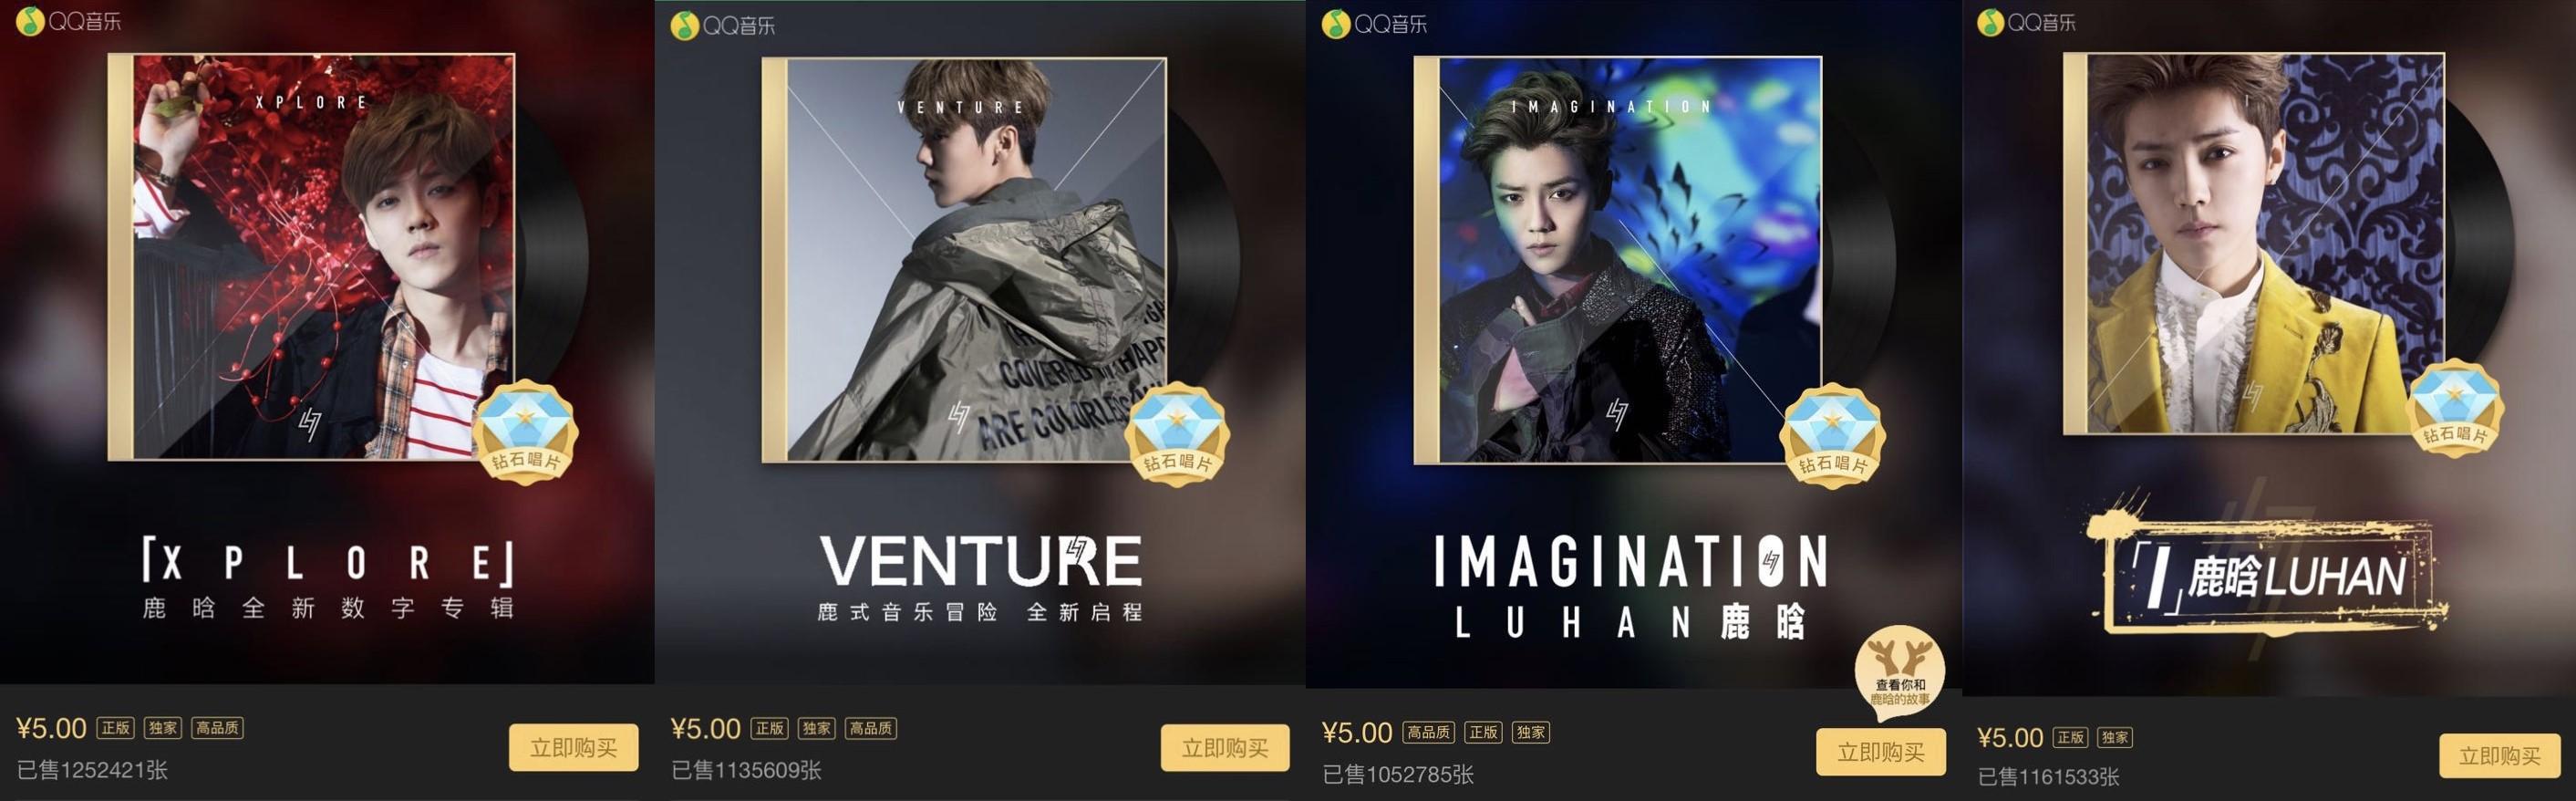Buy XPLORE with its 立即购买 button
Screen dimensions: 2576x801
coord(573,748)
